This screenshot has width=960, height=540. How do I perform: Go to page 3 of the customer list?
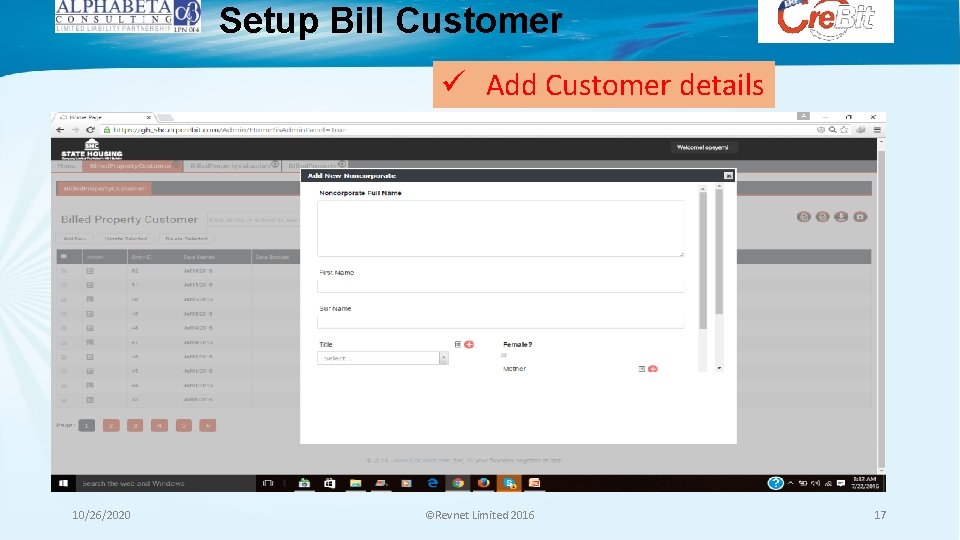[x=135, y=426]
